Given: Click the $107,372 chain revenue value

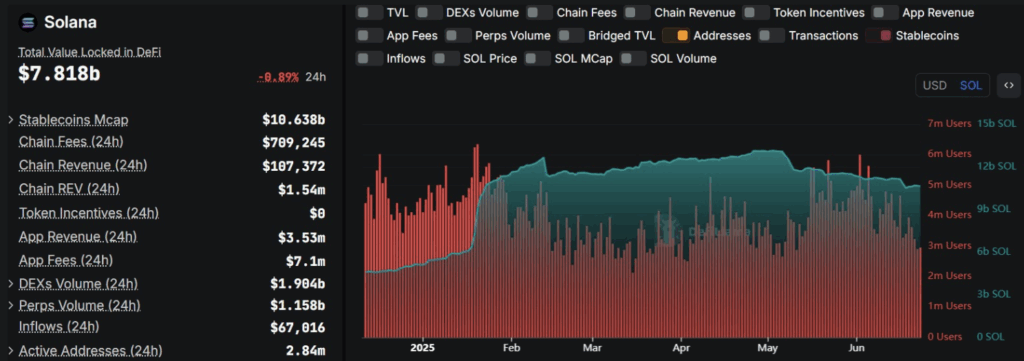Looking at the screenshot, I should pyautogui.click(x=293, y=166).
